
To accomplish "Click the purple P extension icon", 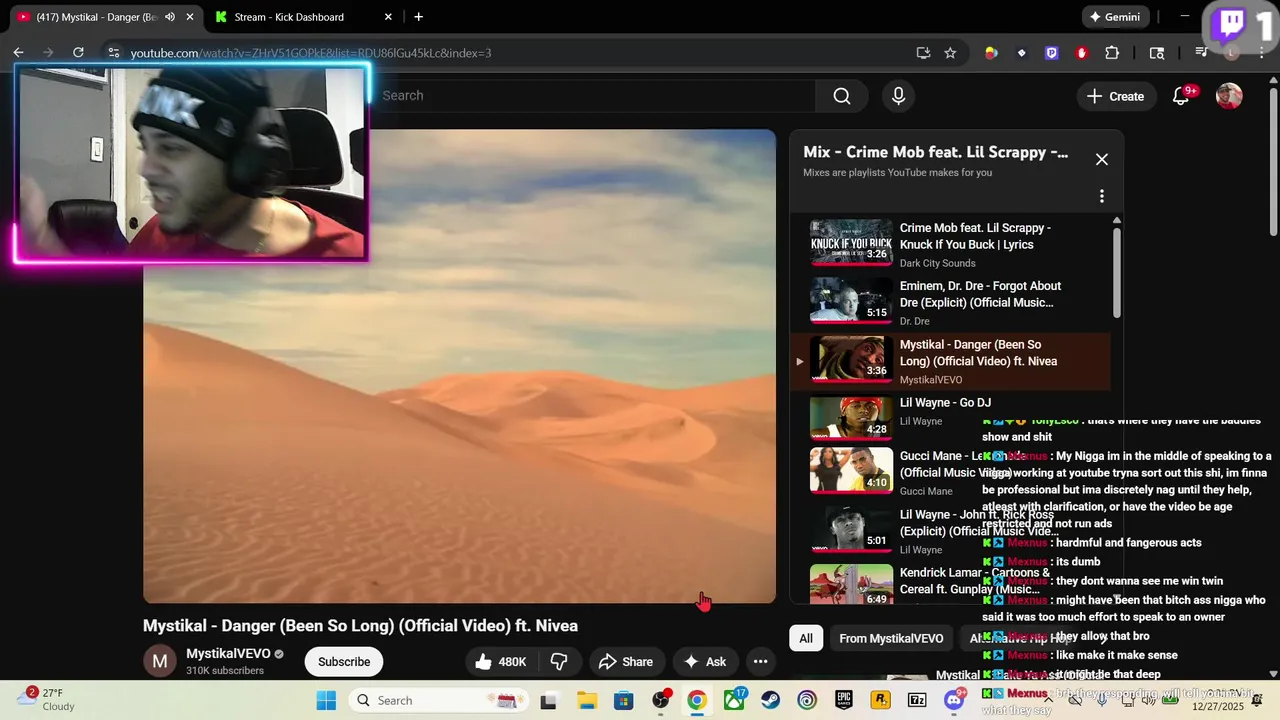I will coord(1051,53).
